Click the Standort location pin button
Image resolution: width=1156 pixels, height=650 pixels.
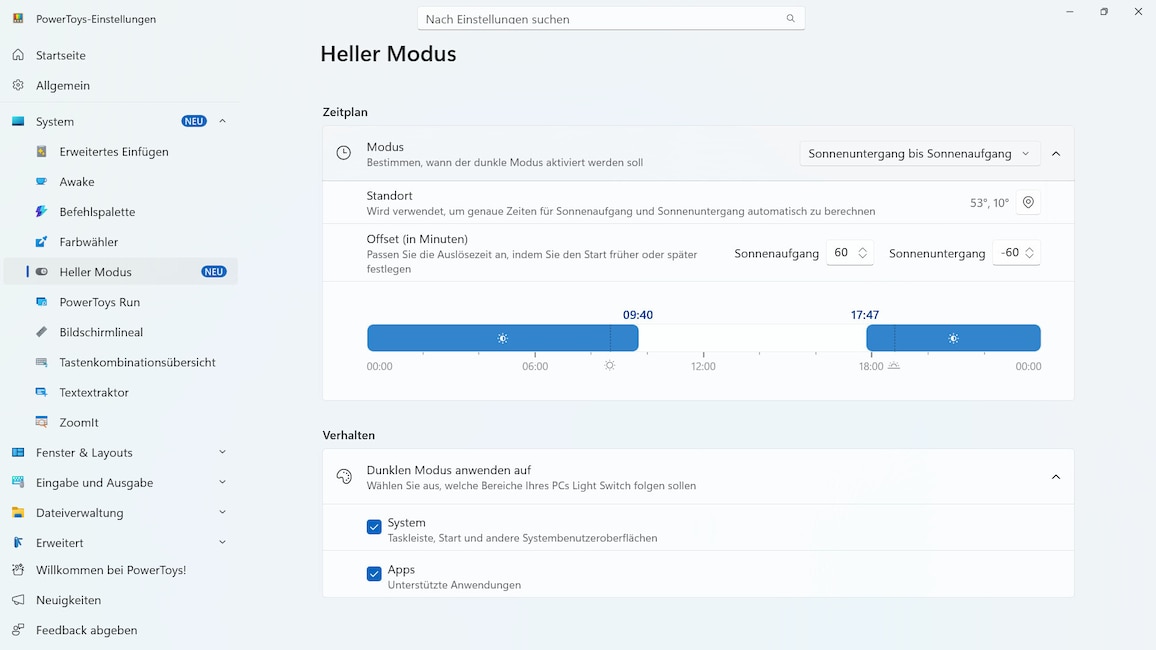1028,202
